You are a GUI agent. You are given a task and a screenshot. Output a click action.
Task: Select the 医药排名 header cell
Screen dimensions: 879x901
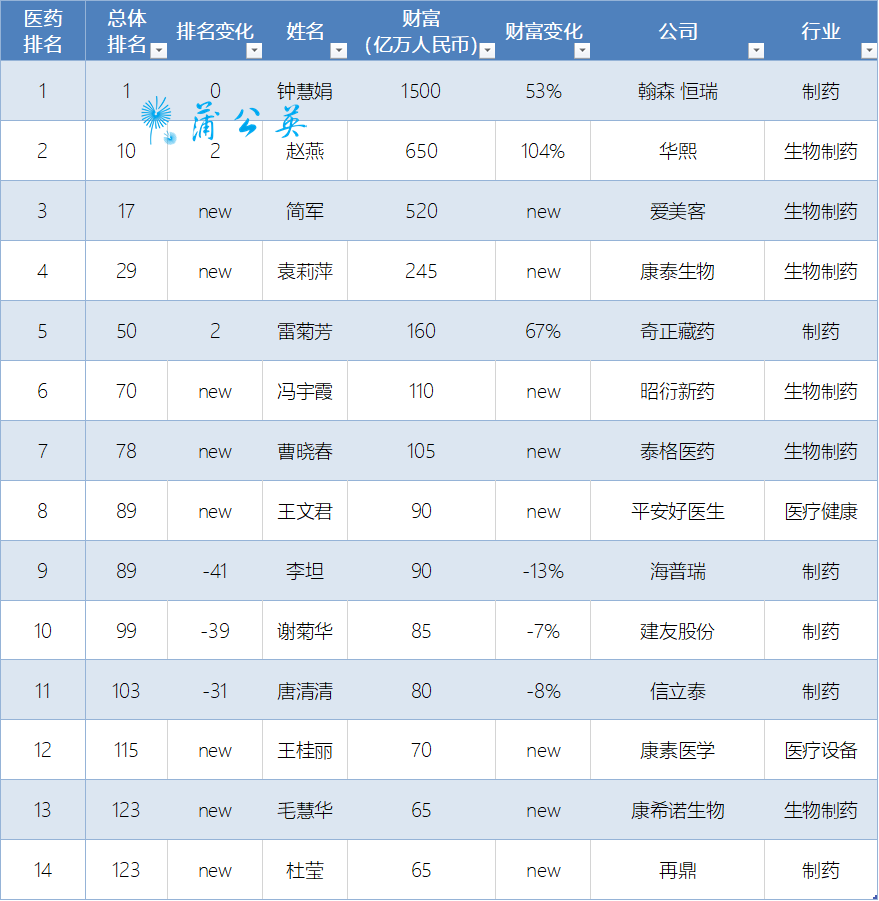[43, 31]
